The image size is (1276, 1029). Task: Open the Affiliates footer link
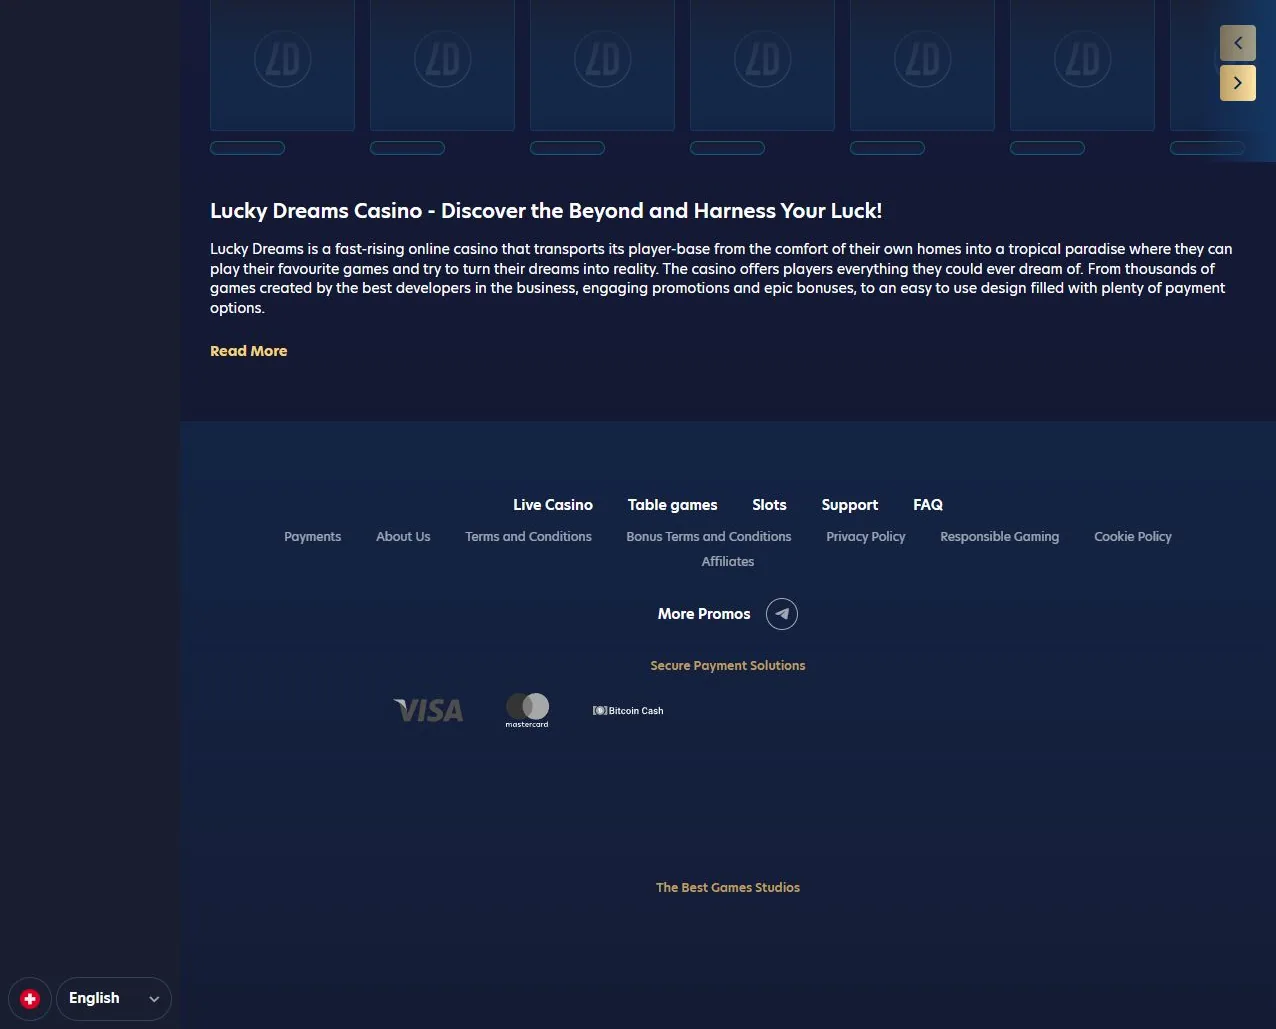pos(728,562)
